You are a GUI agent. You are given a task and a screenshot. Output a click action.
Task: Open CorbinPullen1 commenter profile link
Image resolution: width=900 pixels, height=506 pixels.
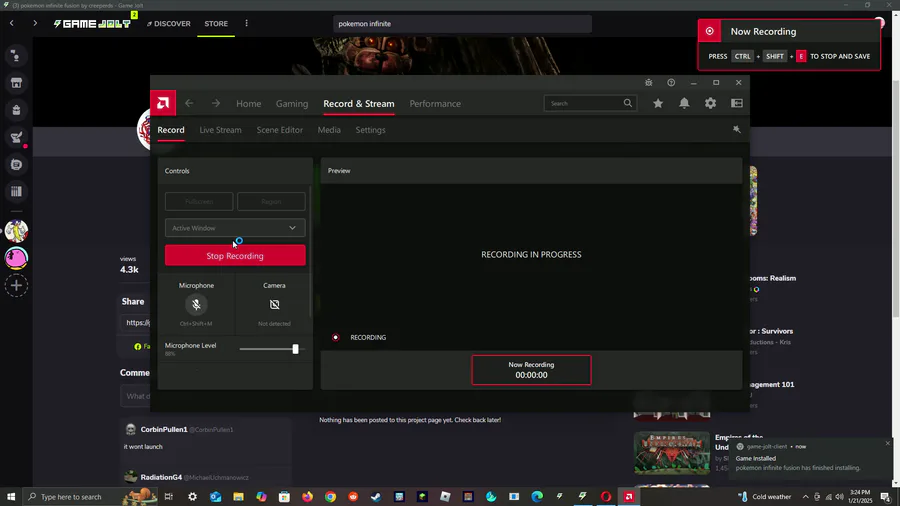click(164, 429)
